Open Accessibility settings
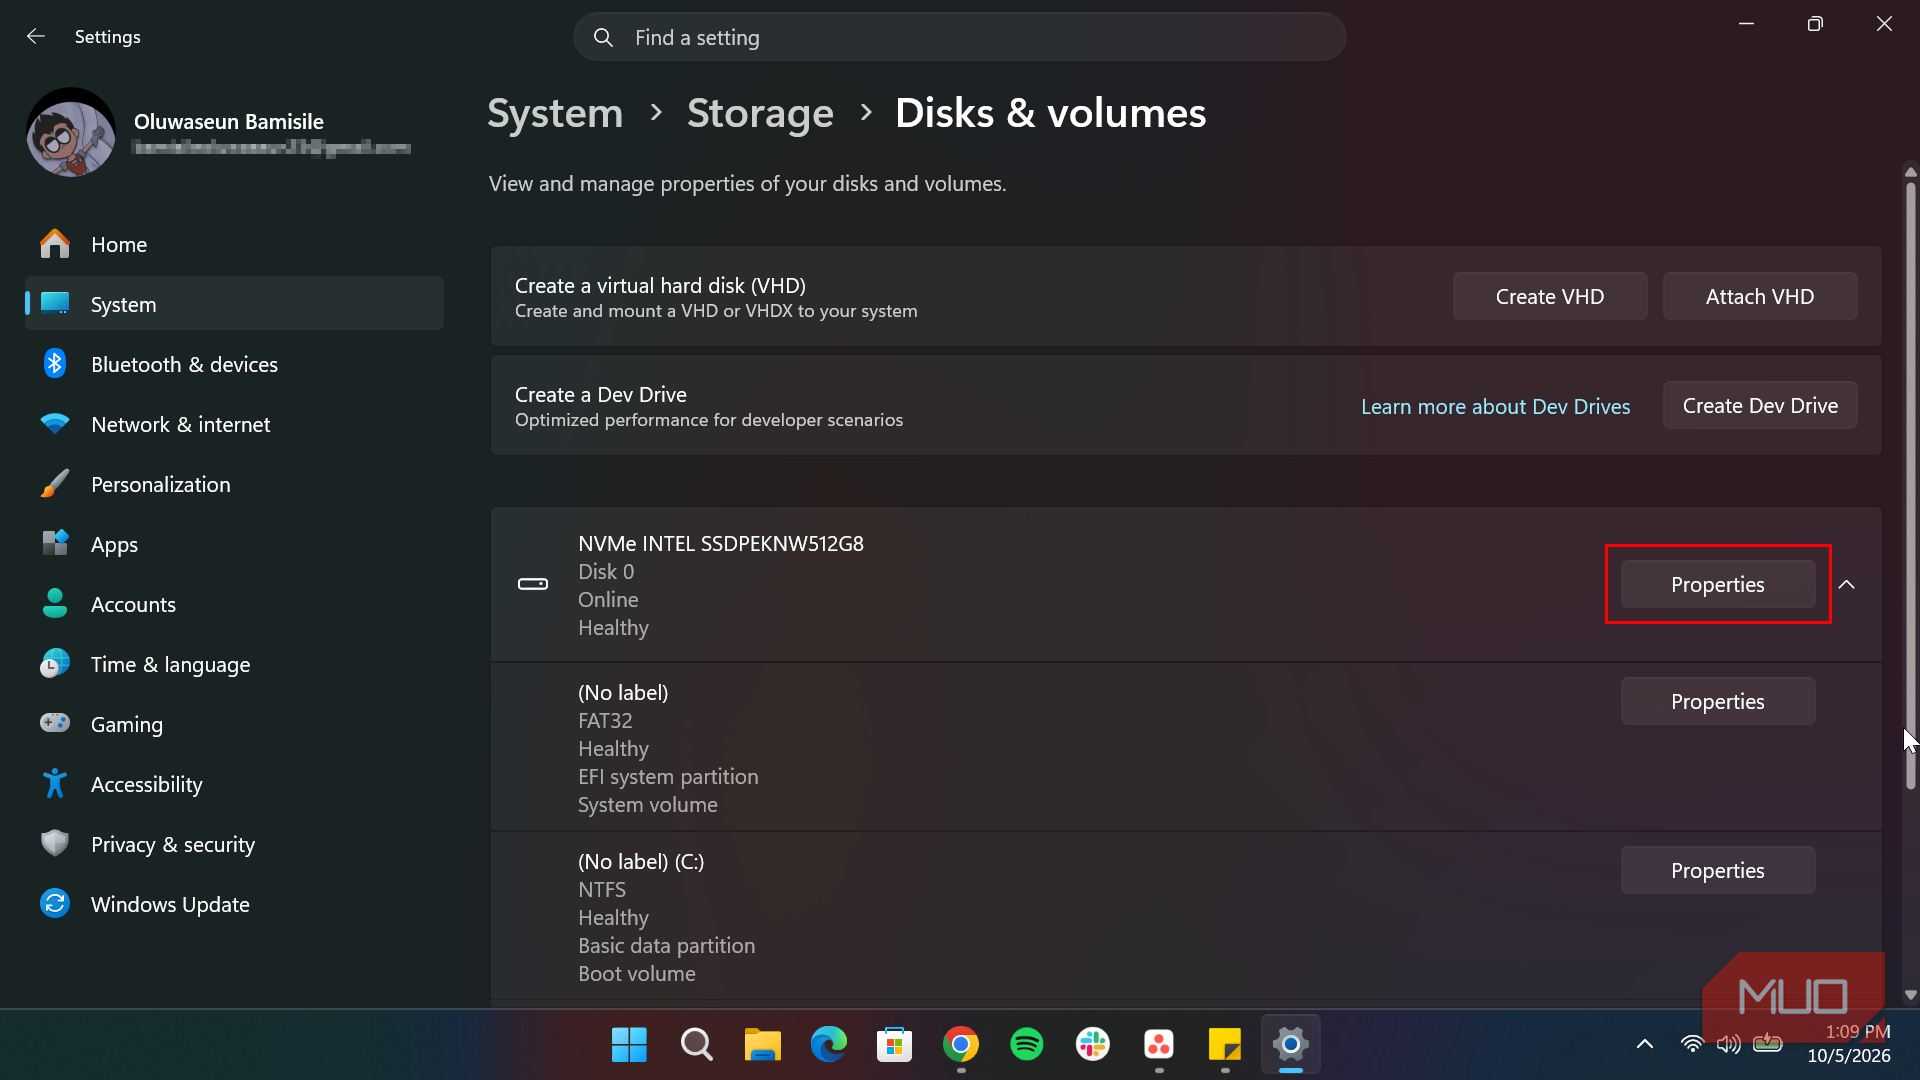This screenshot has width=1920, height=1080. click(234, 784)
